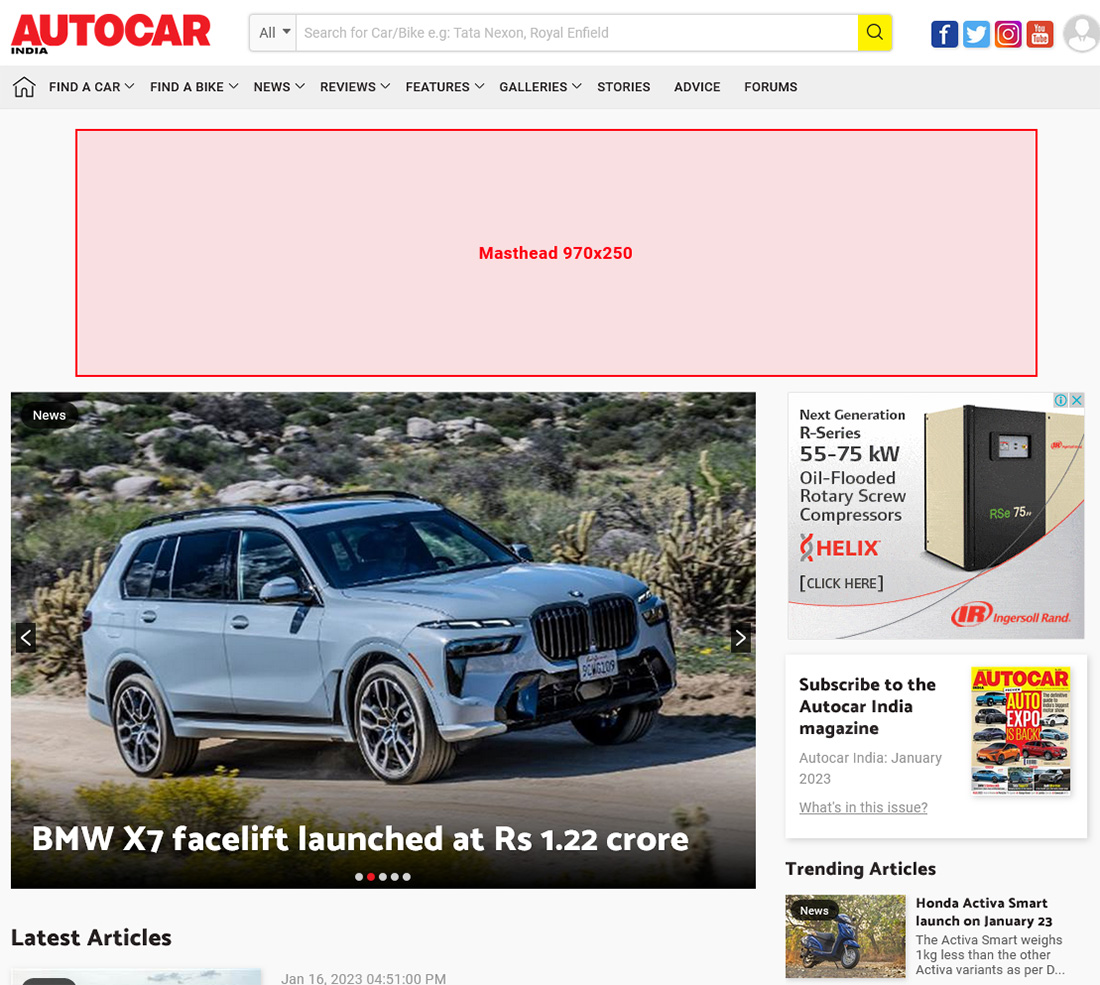Click the user profile avatar icon
This screenshot has width=1100, height=985.
pos(1082,34)
